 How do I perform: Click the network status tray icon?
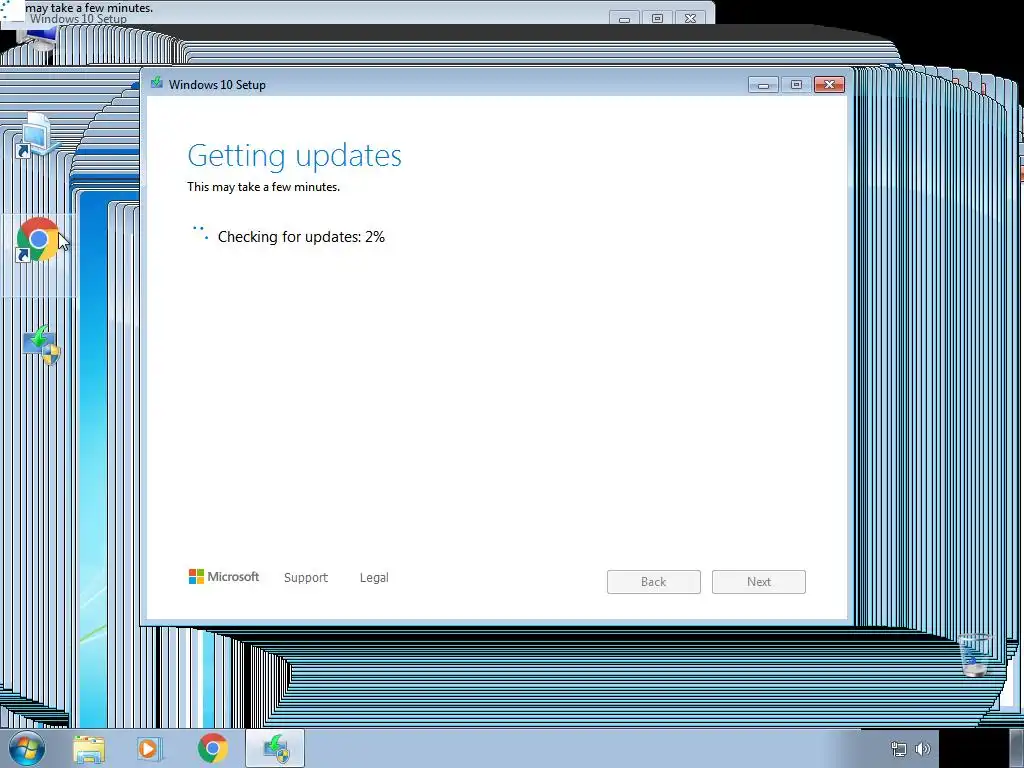[x=899, y=749]
